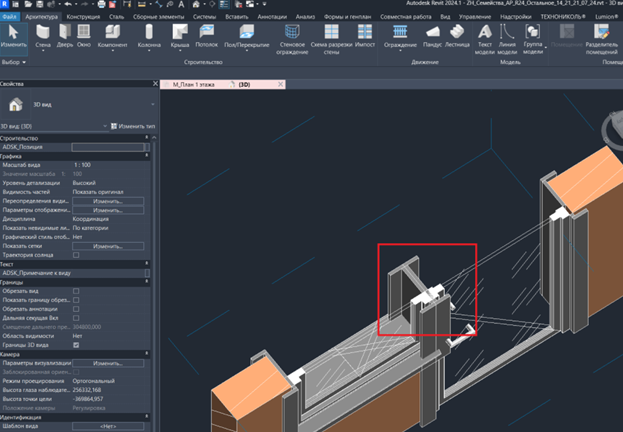Check Показать границу обрезки option
Viewport: 623px width, 432px height.
(76, 300)
